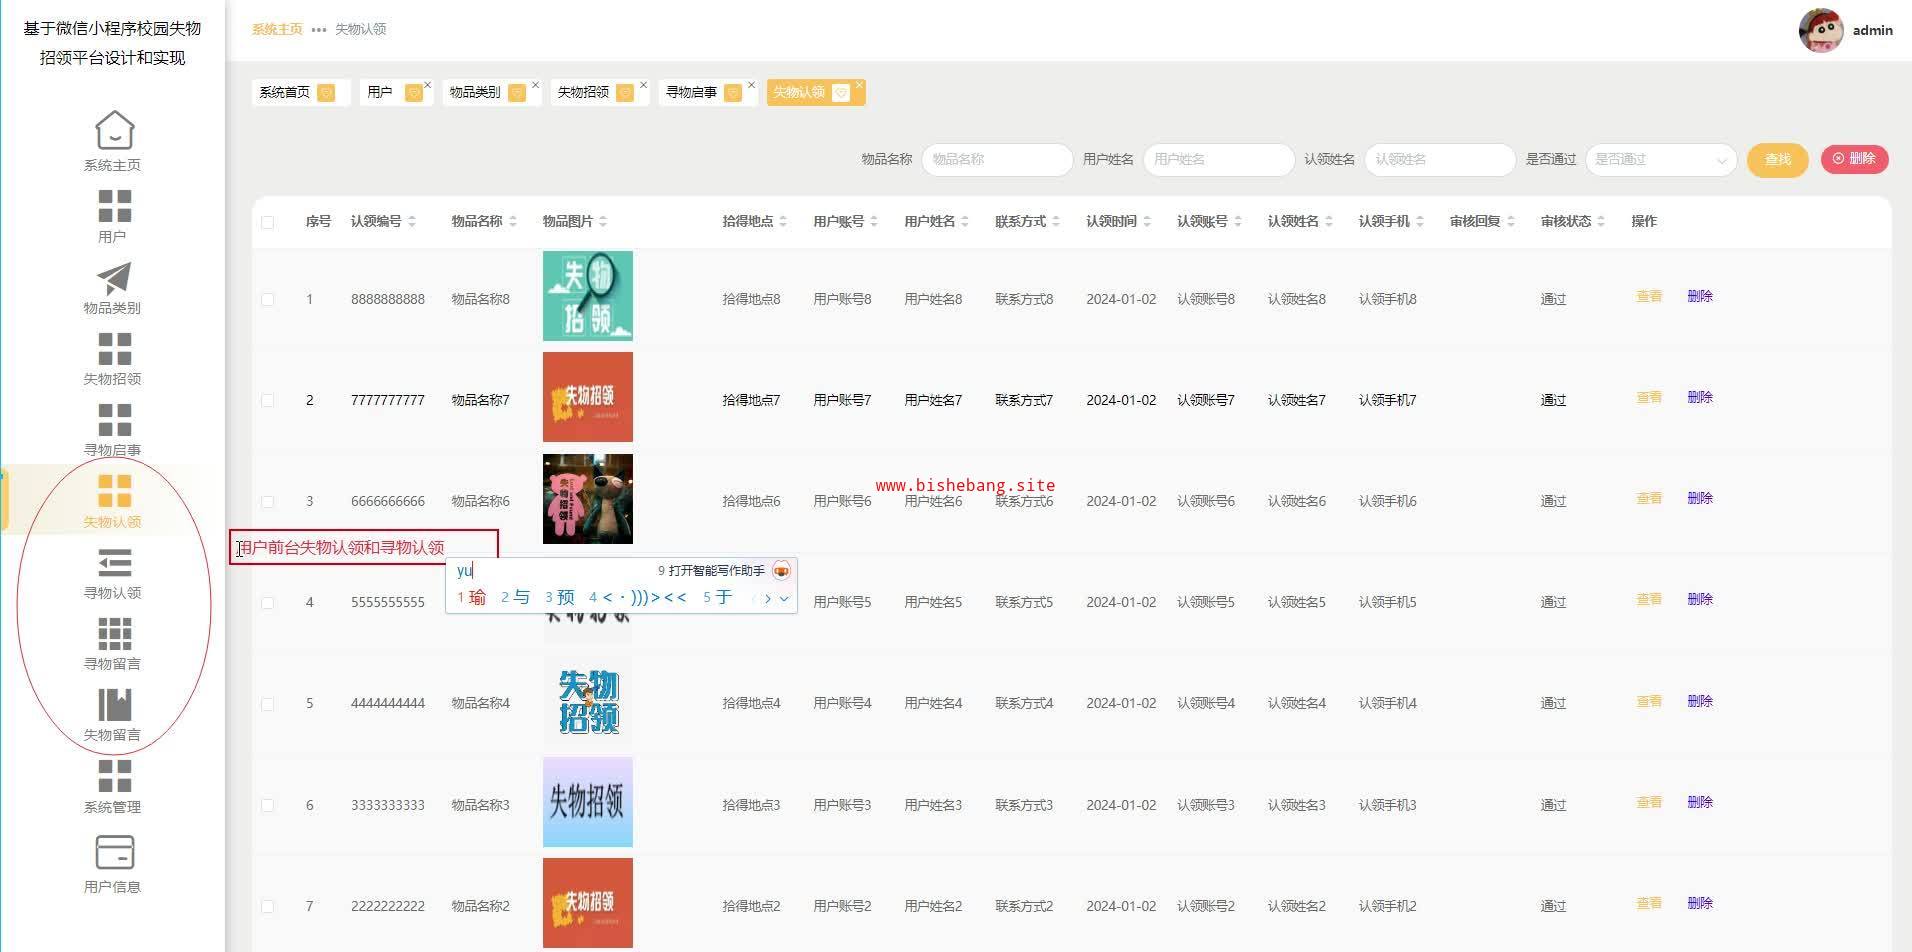The width and height of the screenshot is (1912, 952).
Task: Click the yellow 查找 search button
Action: click(1777, 160)
